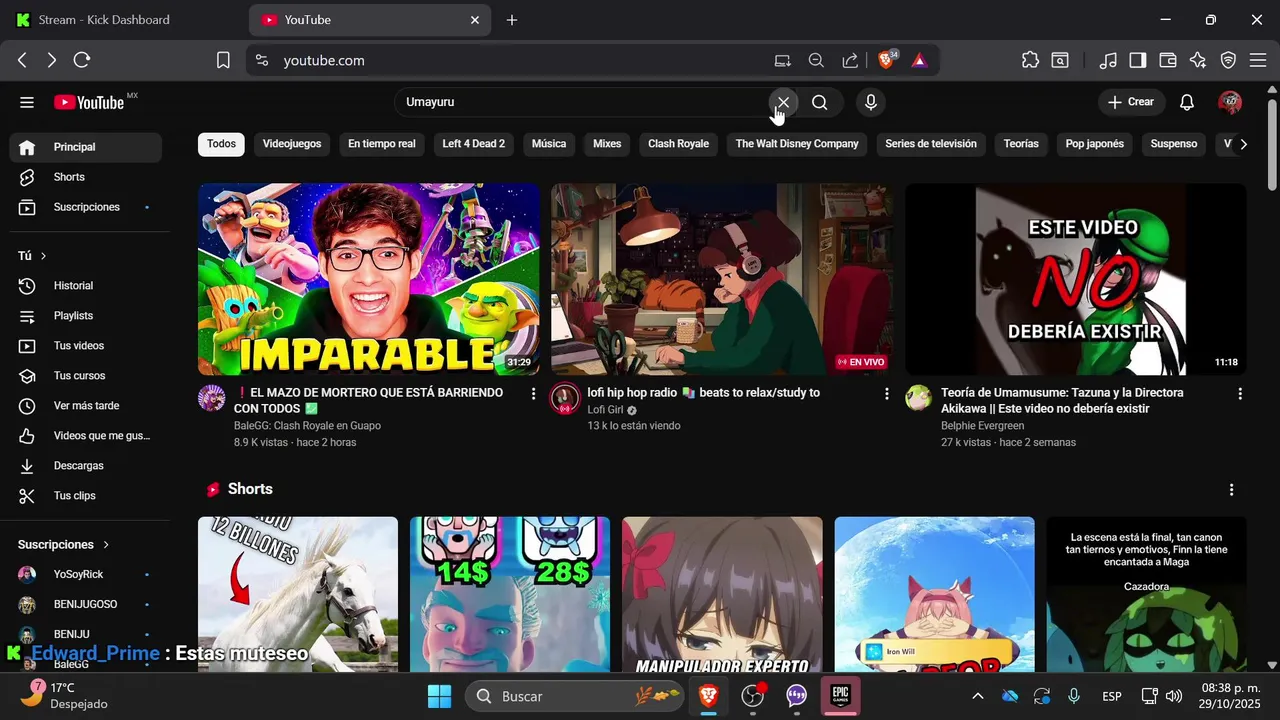This screenshot has height=720, width=1280.
Task: Open options for El mazo de mortero video
Action: point(533,394)
